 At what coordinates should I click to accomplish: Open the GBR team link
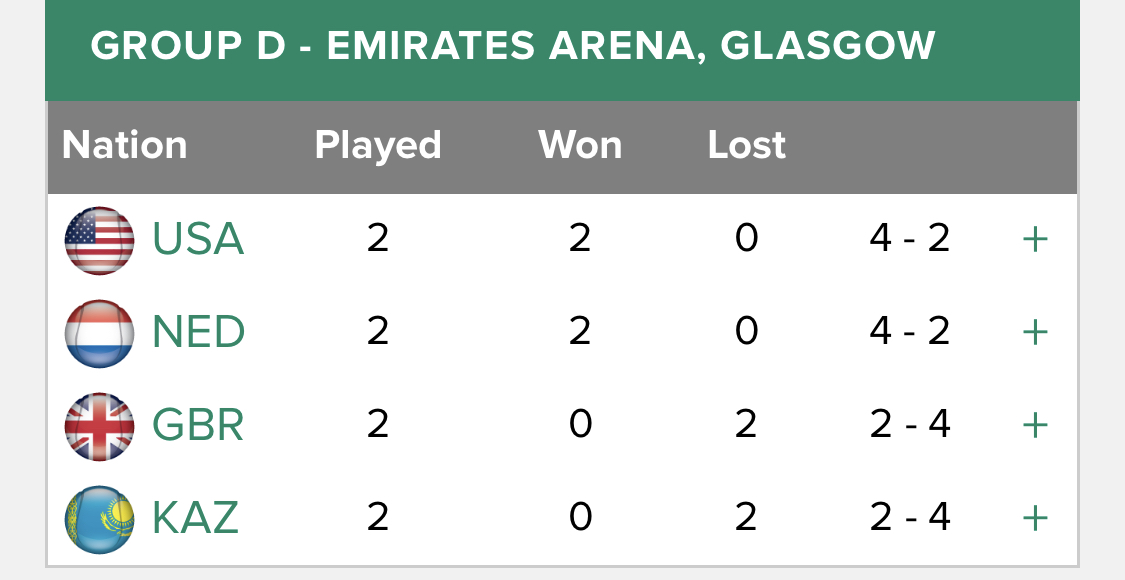click(198, 425)
